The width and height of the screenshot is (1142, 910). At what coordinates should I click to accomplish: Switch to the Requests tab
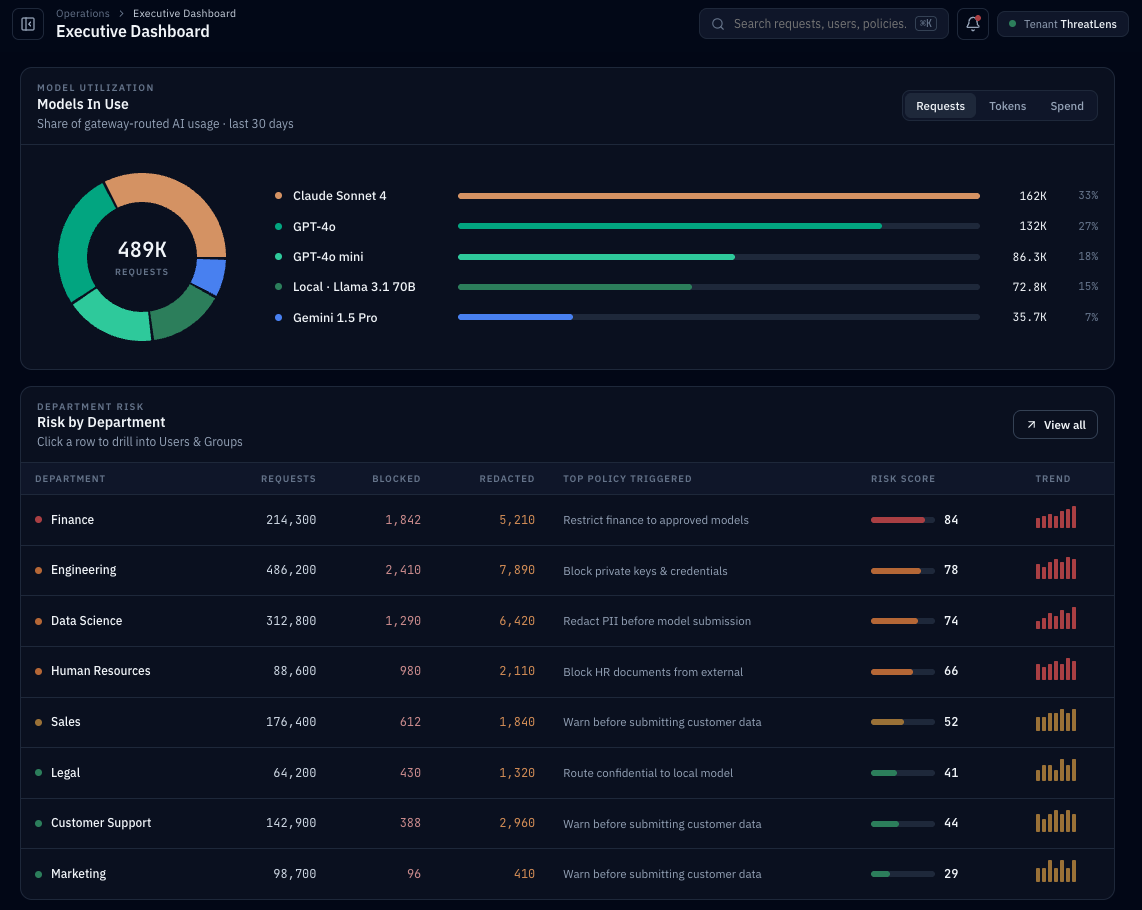pos(940,106)
